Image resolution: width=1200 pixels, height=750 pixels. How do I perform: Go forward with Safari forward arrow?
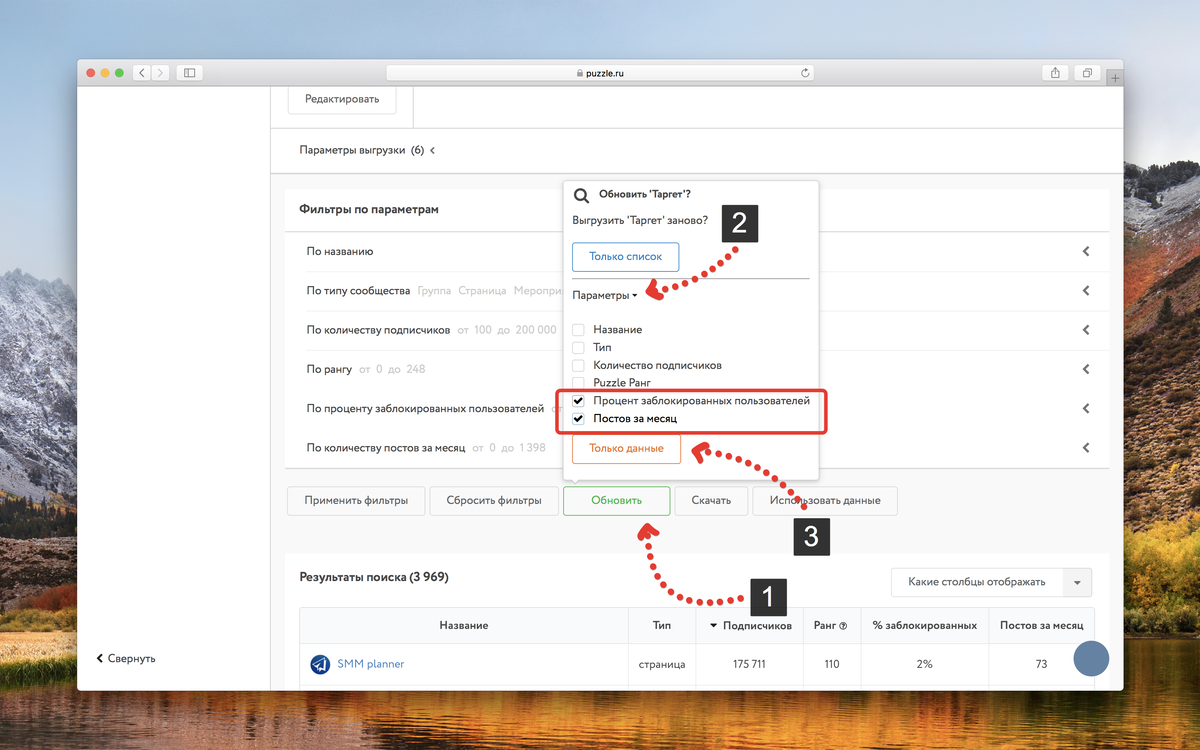(x=161, y=73)
